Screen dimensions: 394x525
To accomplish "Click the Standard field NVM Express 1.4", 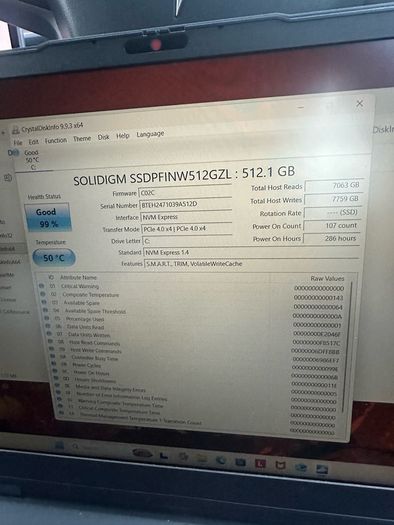I will click(251, 252).
